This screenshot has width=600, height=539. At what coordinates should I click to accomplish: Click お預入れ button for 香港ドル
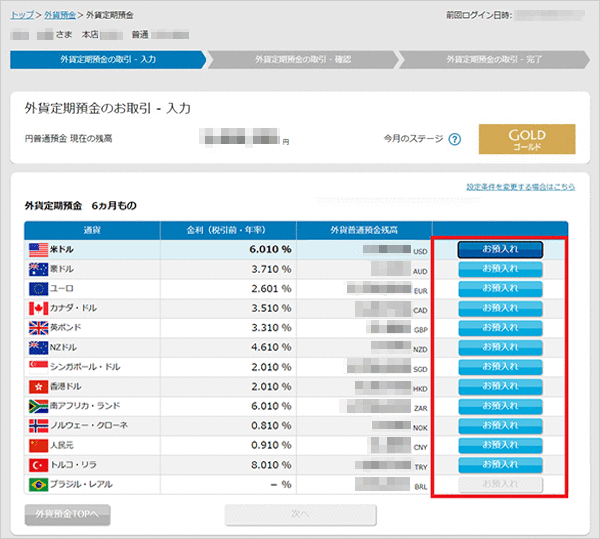point(500,386)
